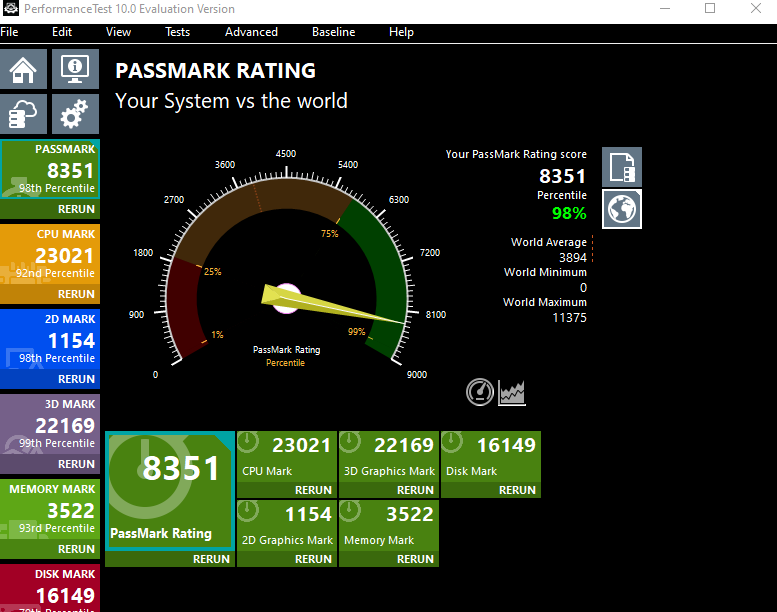Select the 3D MARK 22169 sidebar tile
This screenshot has width=777, height=612.
pyautogui.click(x=50, y=424)
